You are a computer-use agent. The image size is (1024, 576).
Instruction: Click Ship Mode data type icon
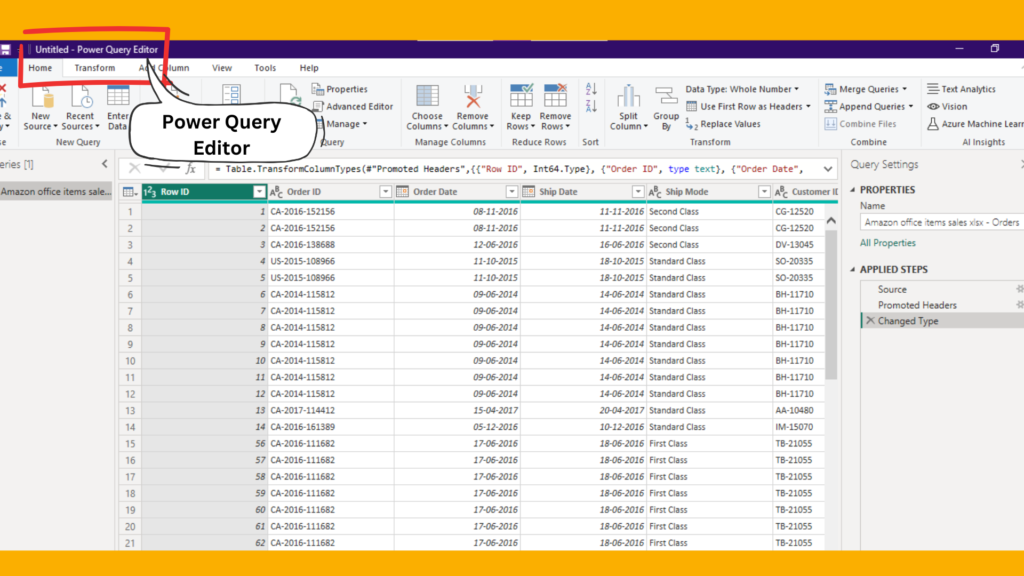point(654,192)
